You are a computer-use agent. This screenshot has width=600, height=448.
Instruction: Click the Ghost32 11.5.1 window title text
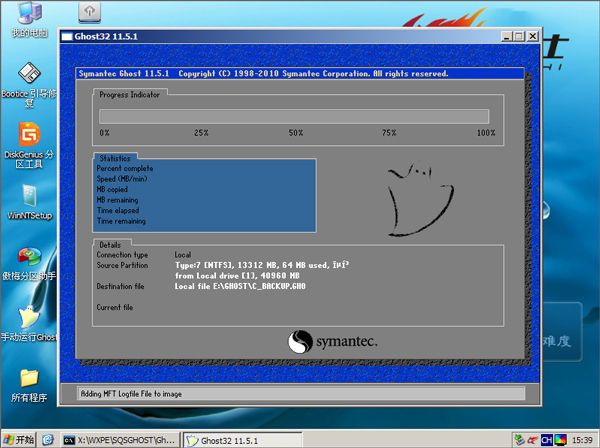(x=106, y=36)
